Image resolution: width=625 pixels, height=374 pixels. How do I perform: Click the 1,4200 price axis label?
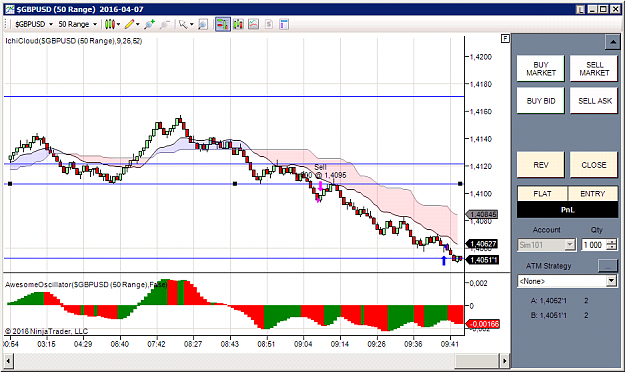(480, 57)
